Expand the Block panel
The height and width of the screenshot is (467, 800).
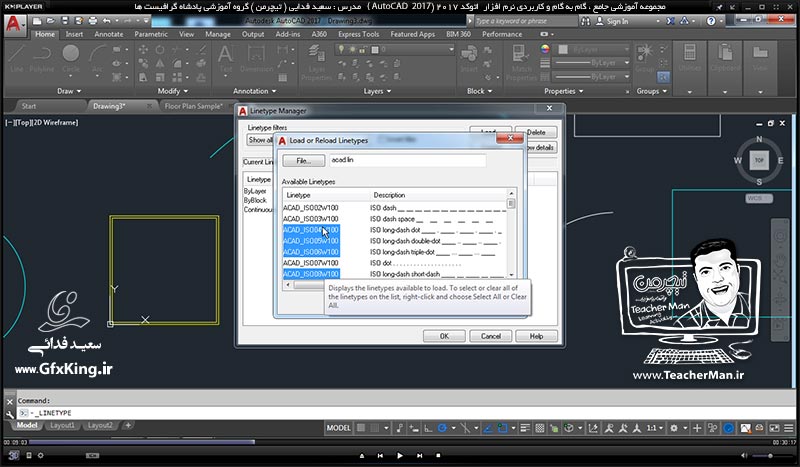coord(480,91)
